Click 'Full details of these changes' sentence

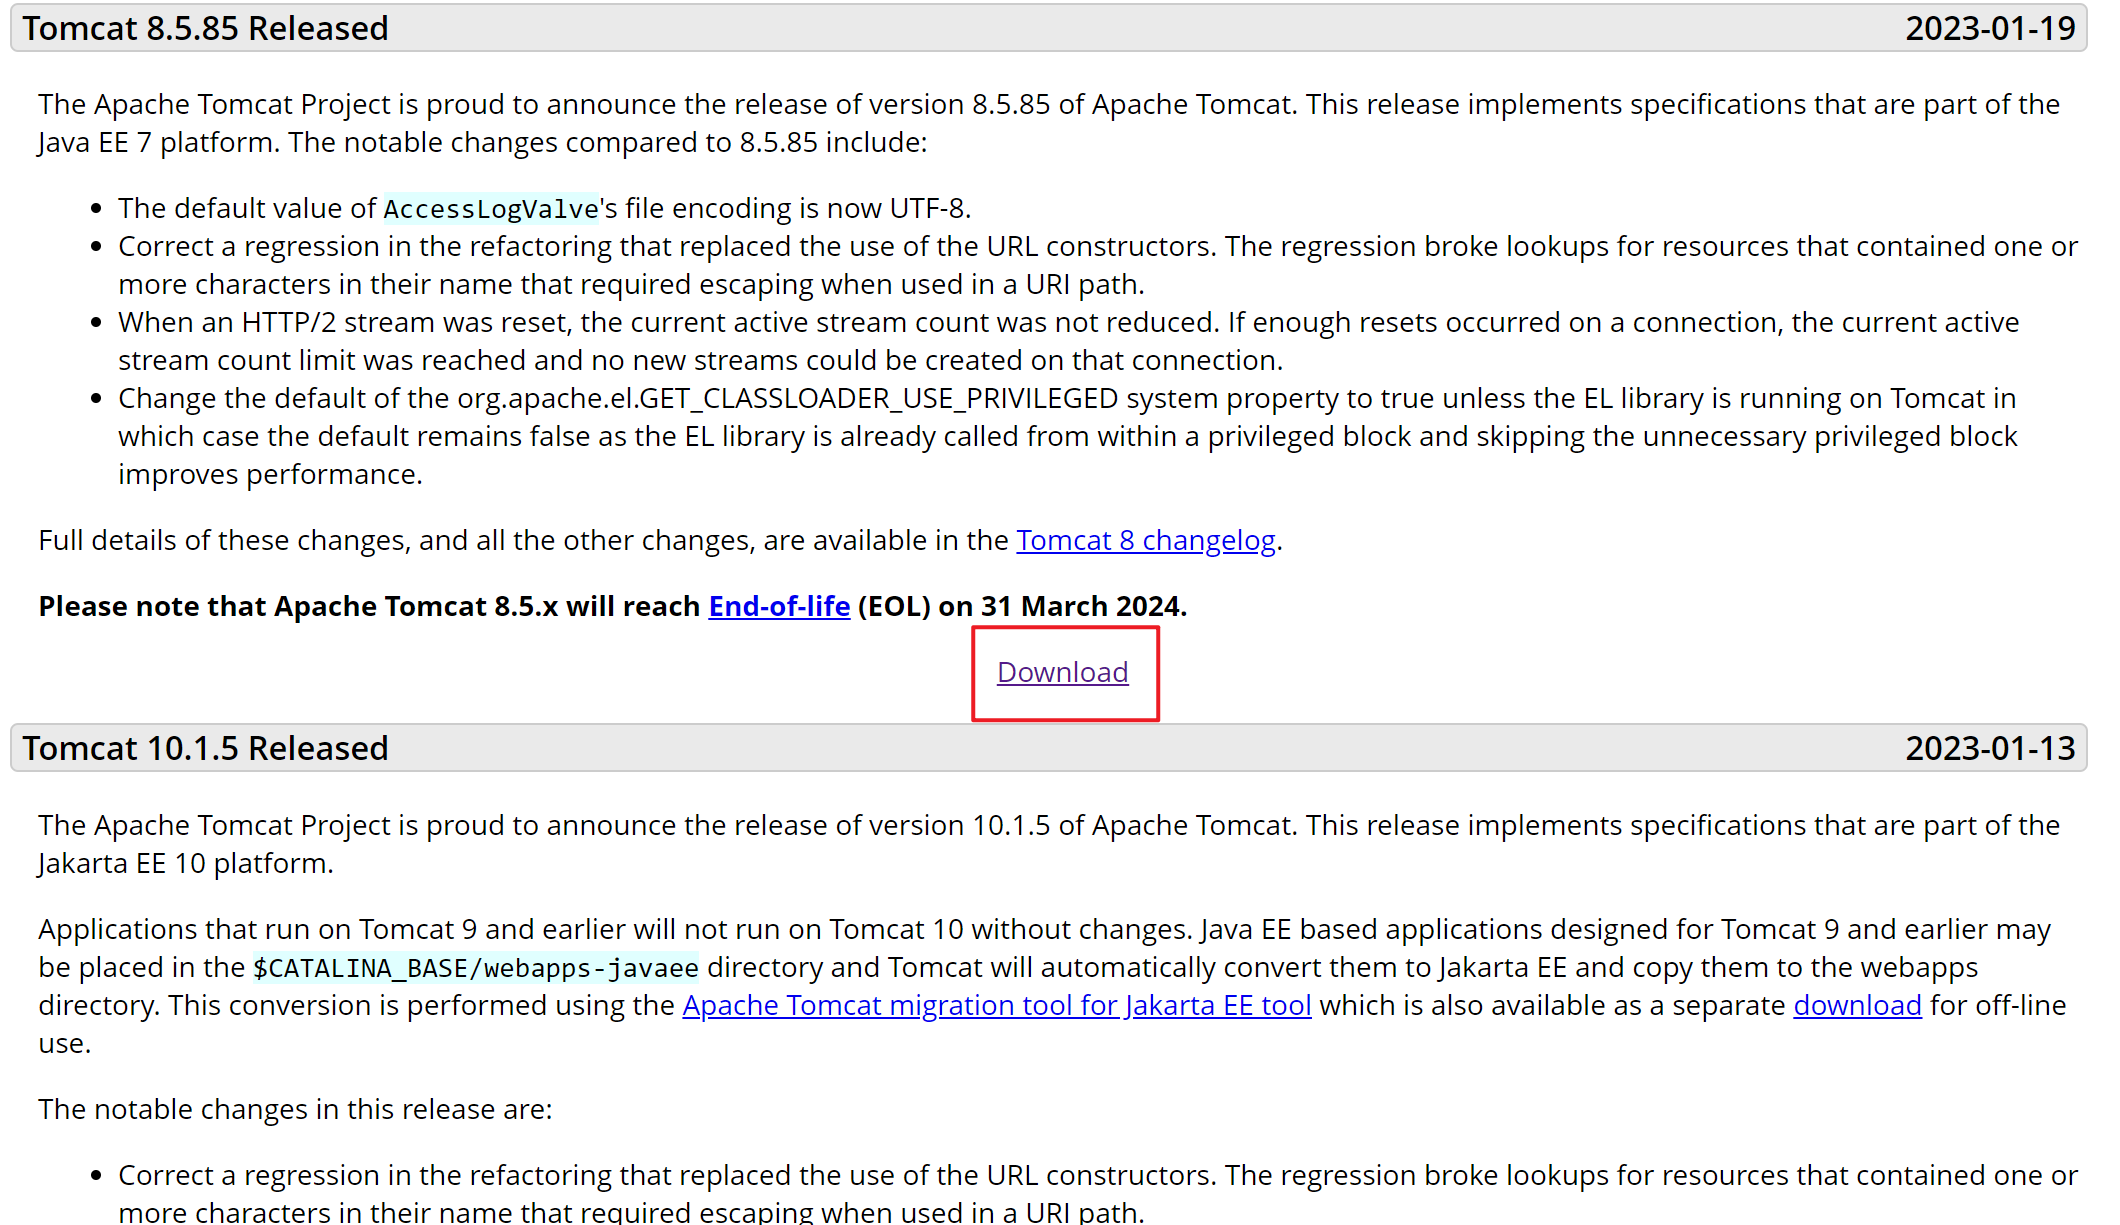(660, 540)
